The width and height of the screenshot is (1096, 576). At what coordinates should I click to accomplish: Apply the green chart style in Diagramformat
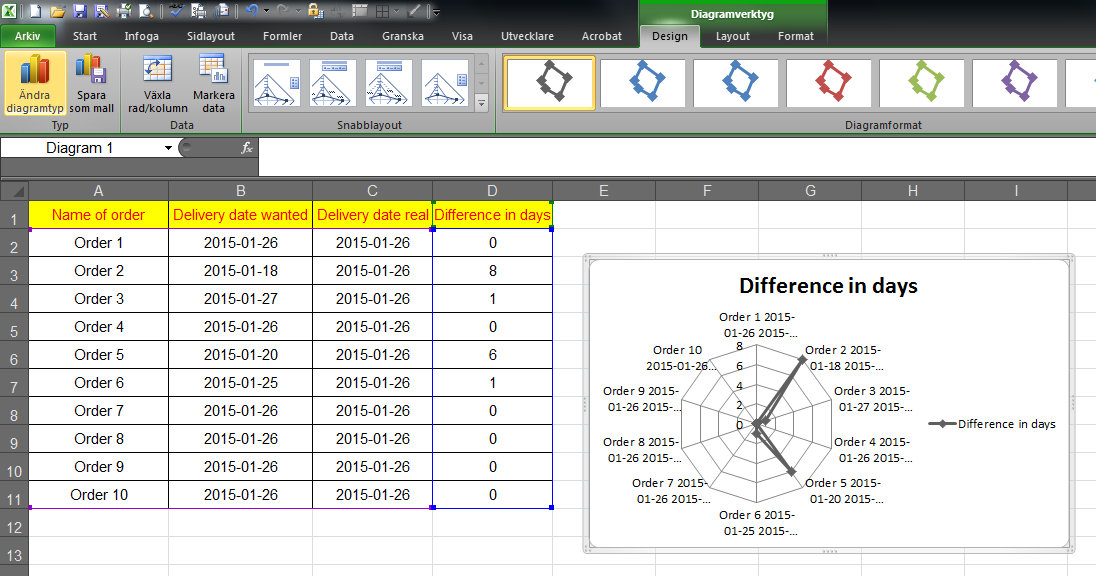[x=923, y=83]
